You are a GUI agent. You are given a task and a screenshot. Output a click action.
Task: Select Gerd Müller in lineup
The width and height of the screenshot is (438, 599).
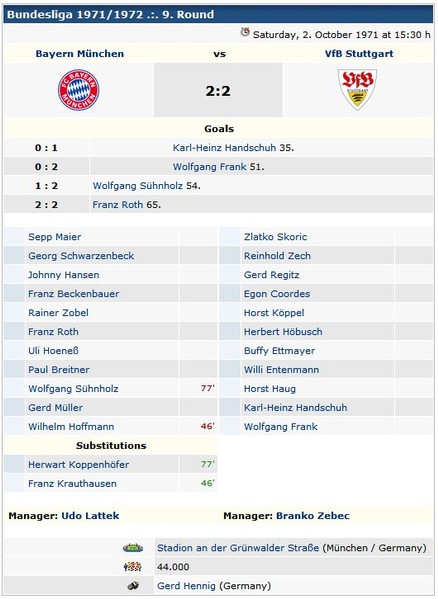coord(55,408)
